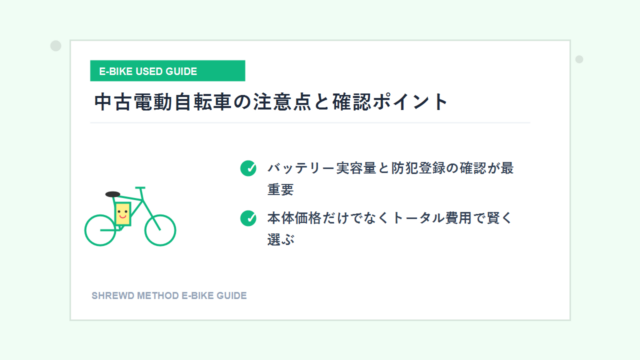Screen dimensions: 640x360
Task: Click the black bicycle saddle
Action: [x=113, y=194]
